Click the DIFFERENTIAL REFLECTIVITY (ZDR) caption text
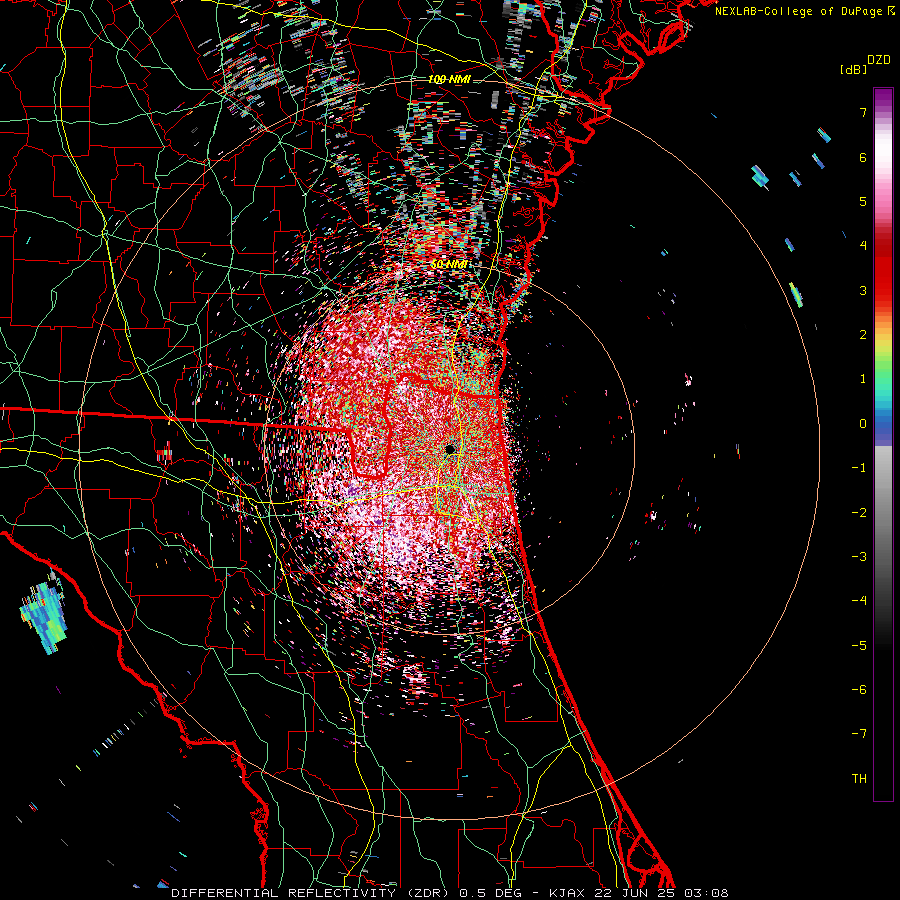The height and width of the screenshot is (900, 900). coord(312,893)
